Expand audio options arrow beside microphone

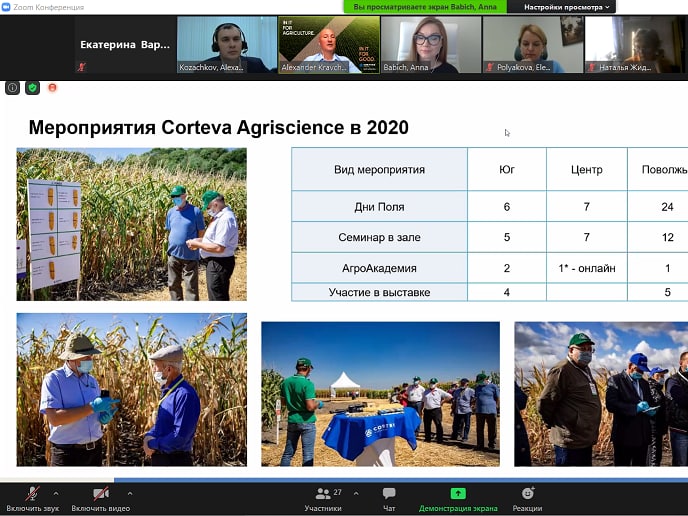pyautogui.click(x=56, y=493)
